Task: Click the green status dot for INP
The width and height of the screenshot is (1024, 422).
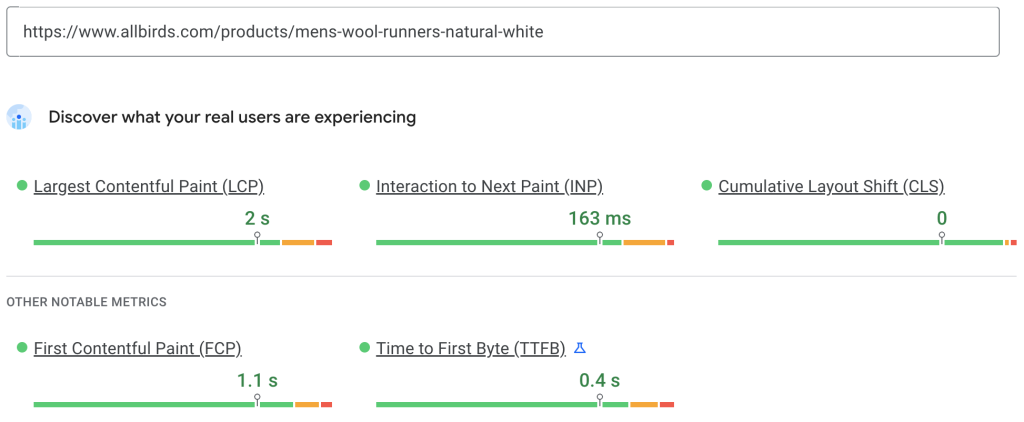Action: (364, 186)
